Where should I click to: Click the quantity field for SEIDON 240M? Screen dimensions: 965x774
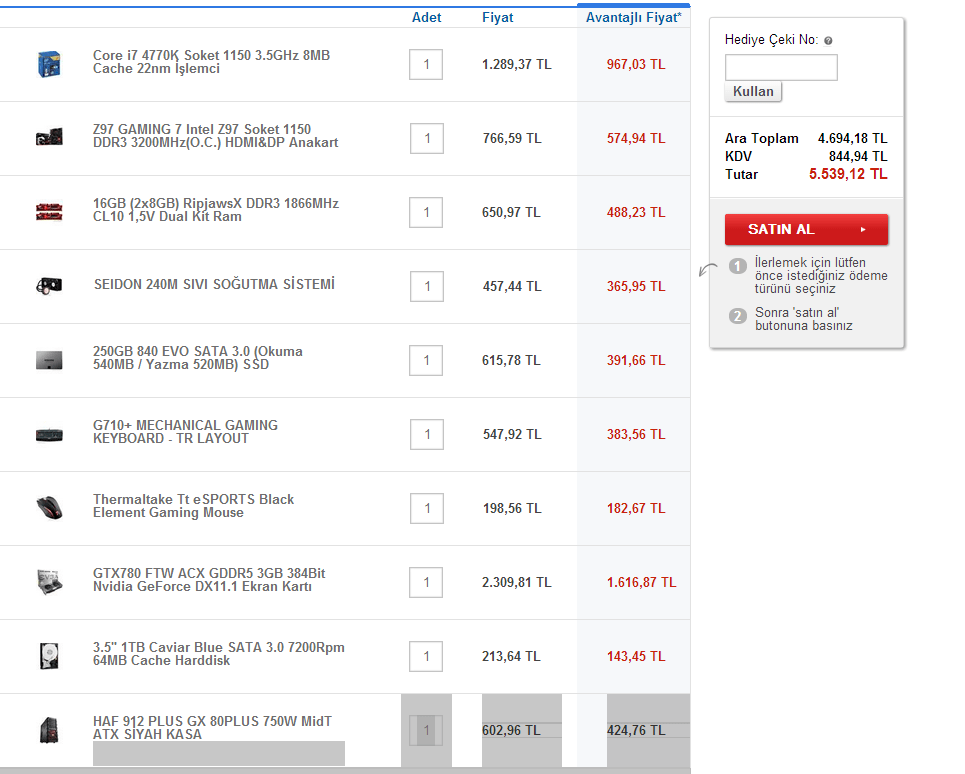click(x=426, y=286)
